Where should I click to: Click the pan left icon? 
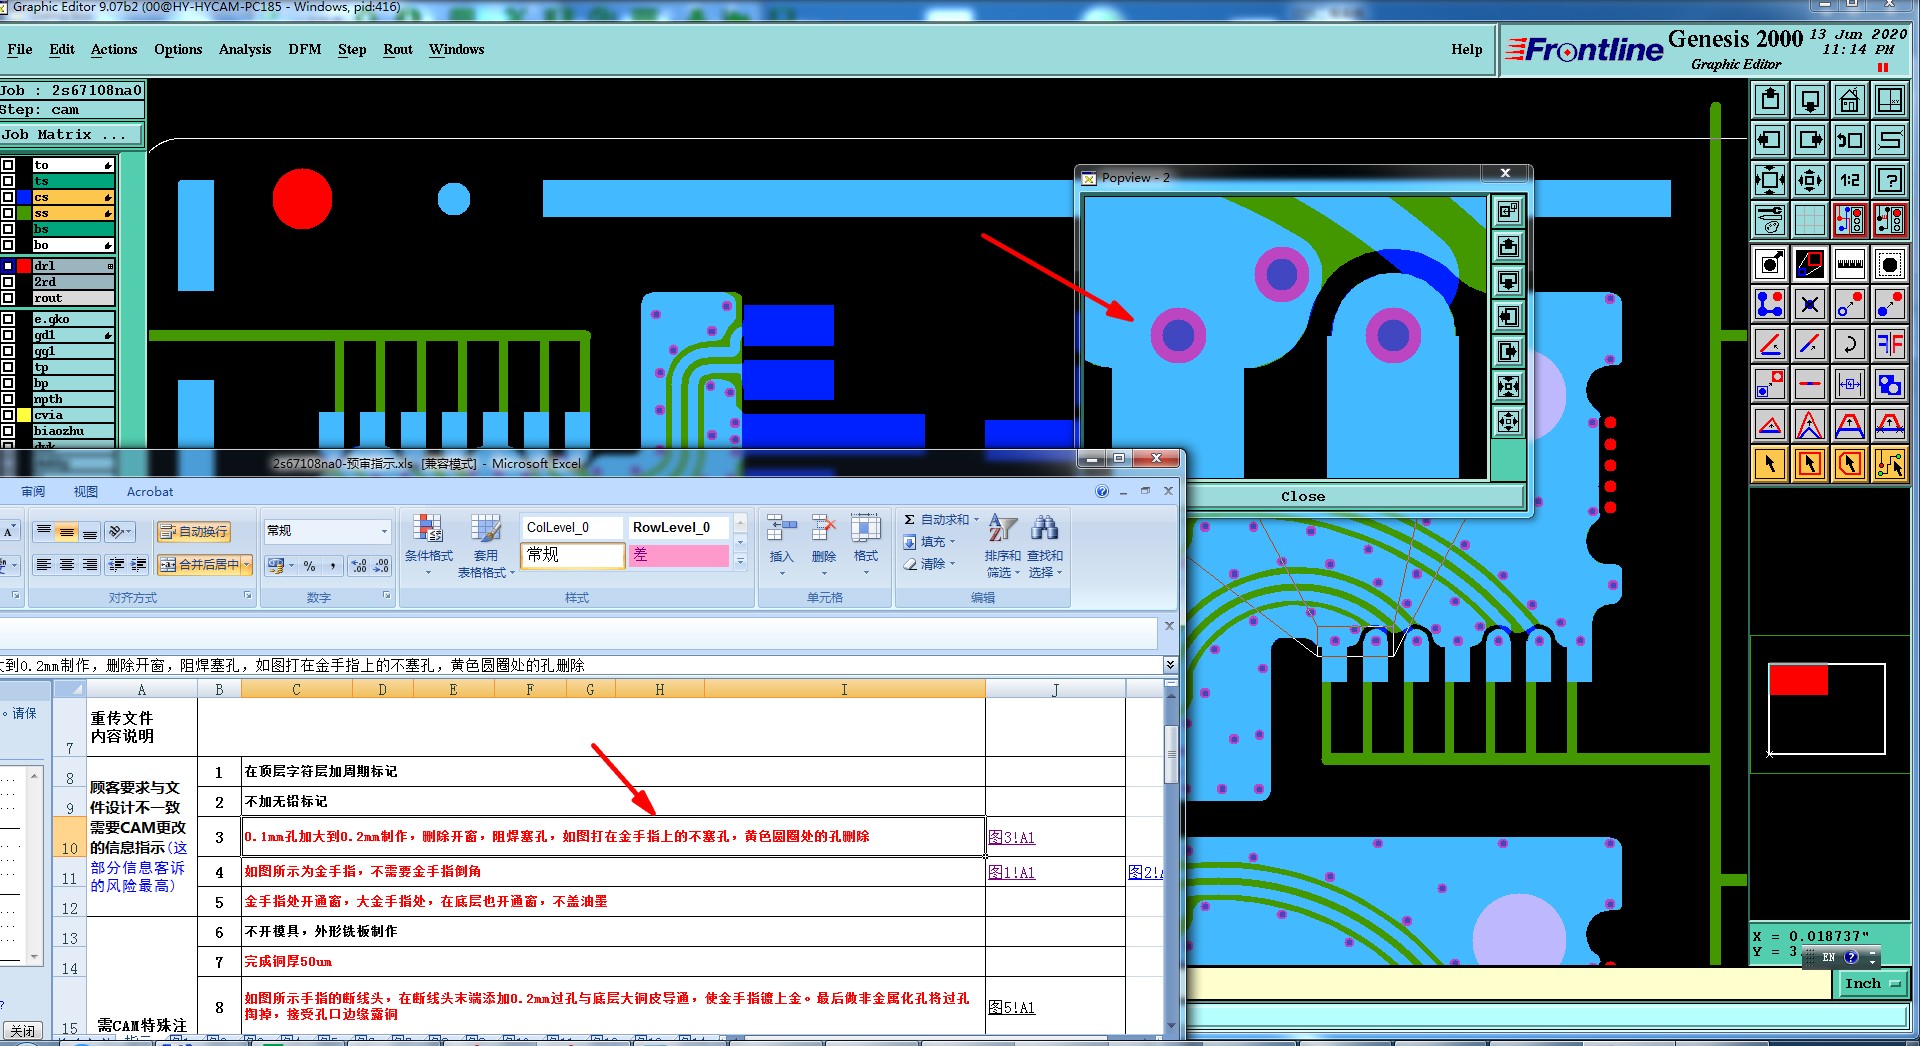click(1770, 140)
